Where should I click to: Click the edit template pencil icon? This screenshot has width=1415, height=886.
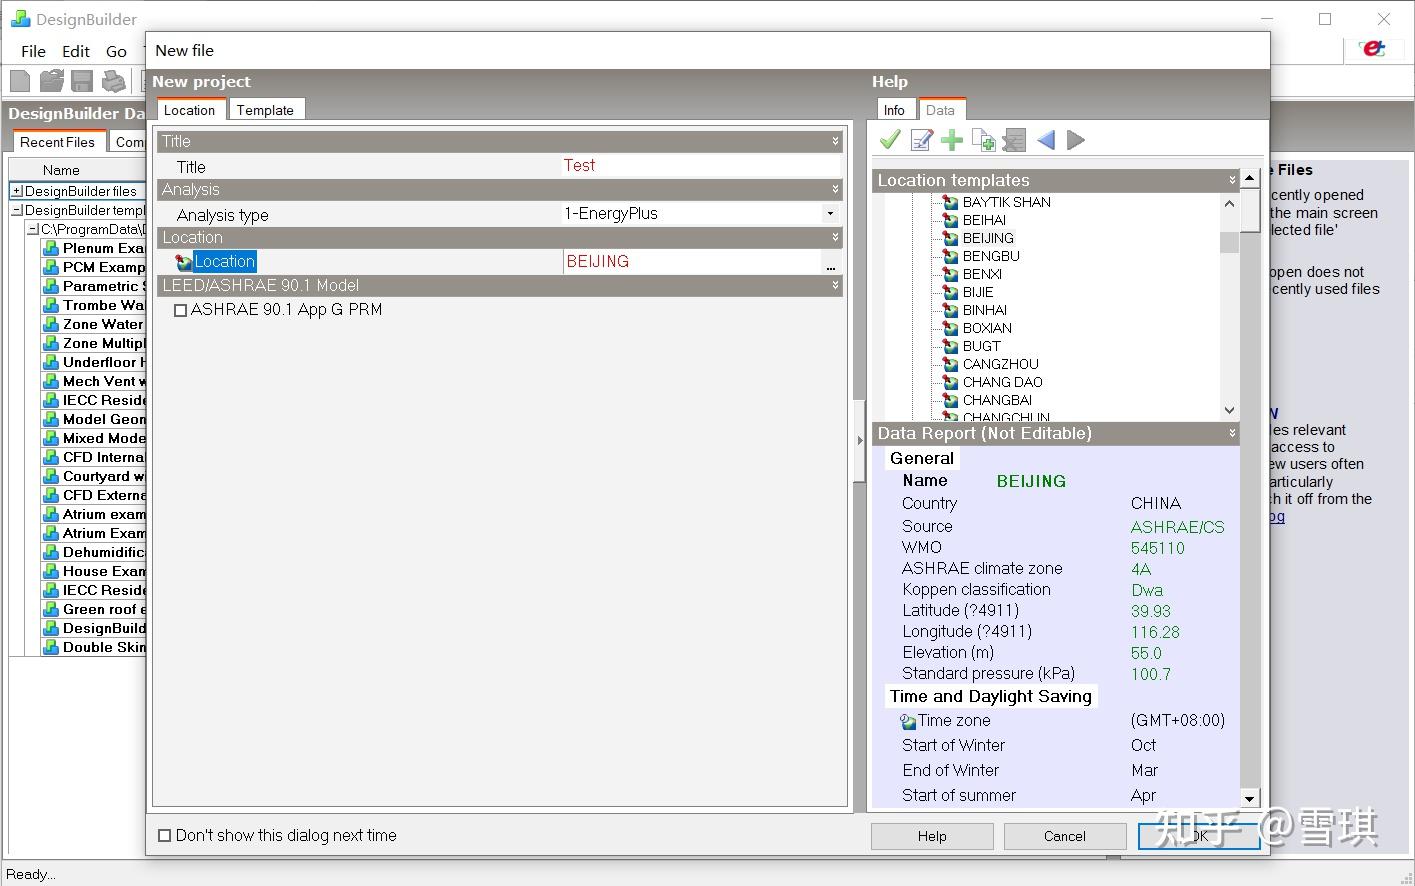coord(921,140)
